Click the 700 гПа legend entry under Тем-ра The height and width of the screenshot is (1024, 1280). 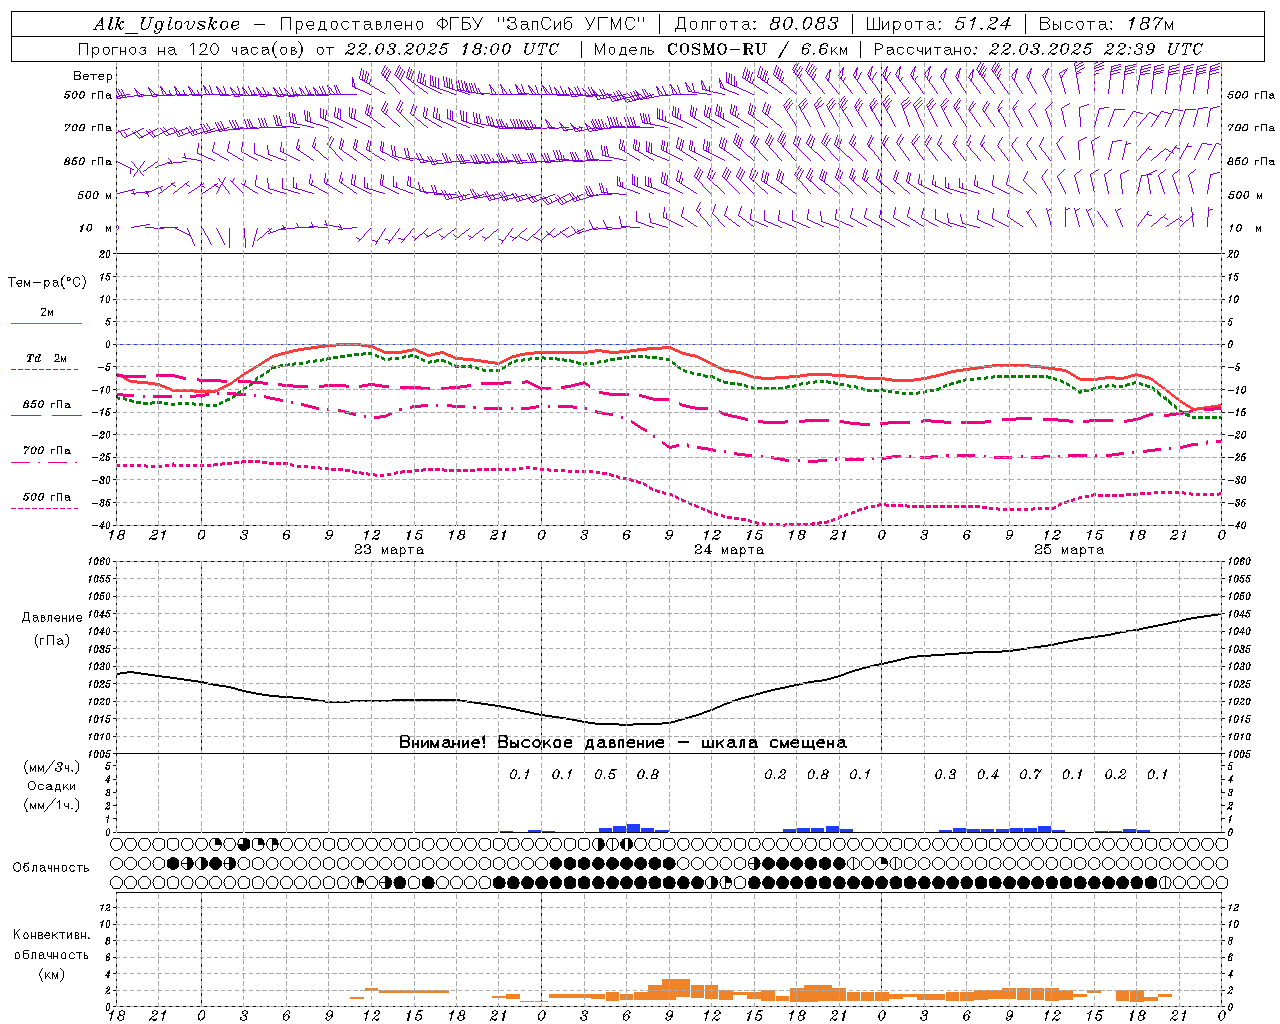point(47,451)
